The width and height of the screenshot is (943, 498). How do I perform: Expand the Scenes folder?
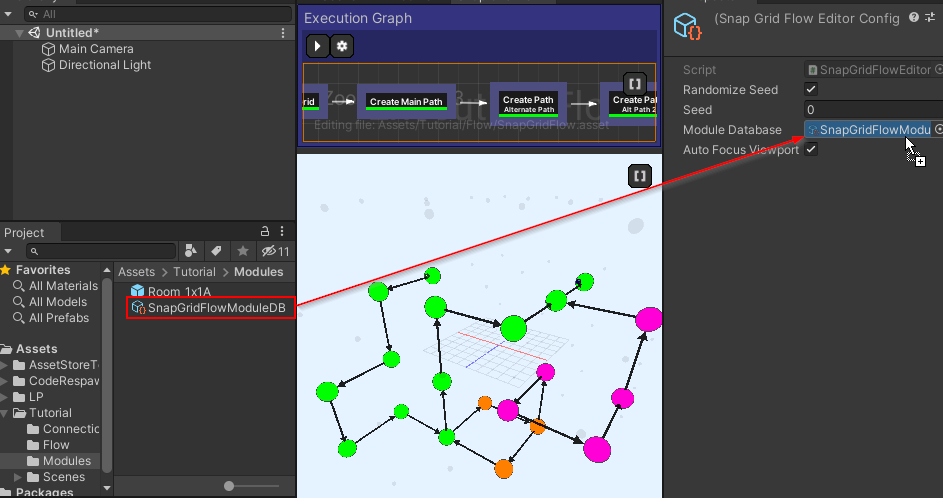(x=18, y=477)
